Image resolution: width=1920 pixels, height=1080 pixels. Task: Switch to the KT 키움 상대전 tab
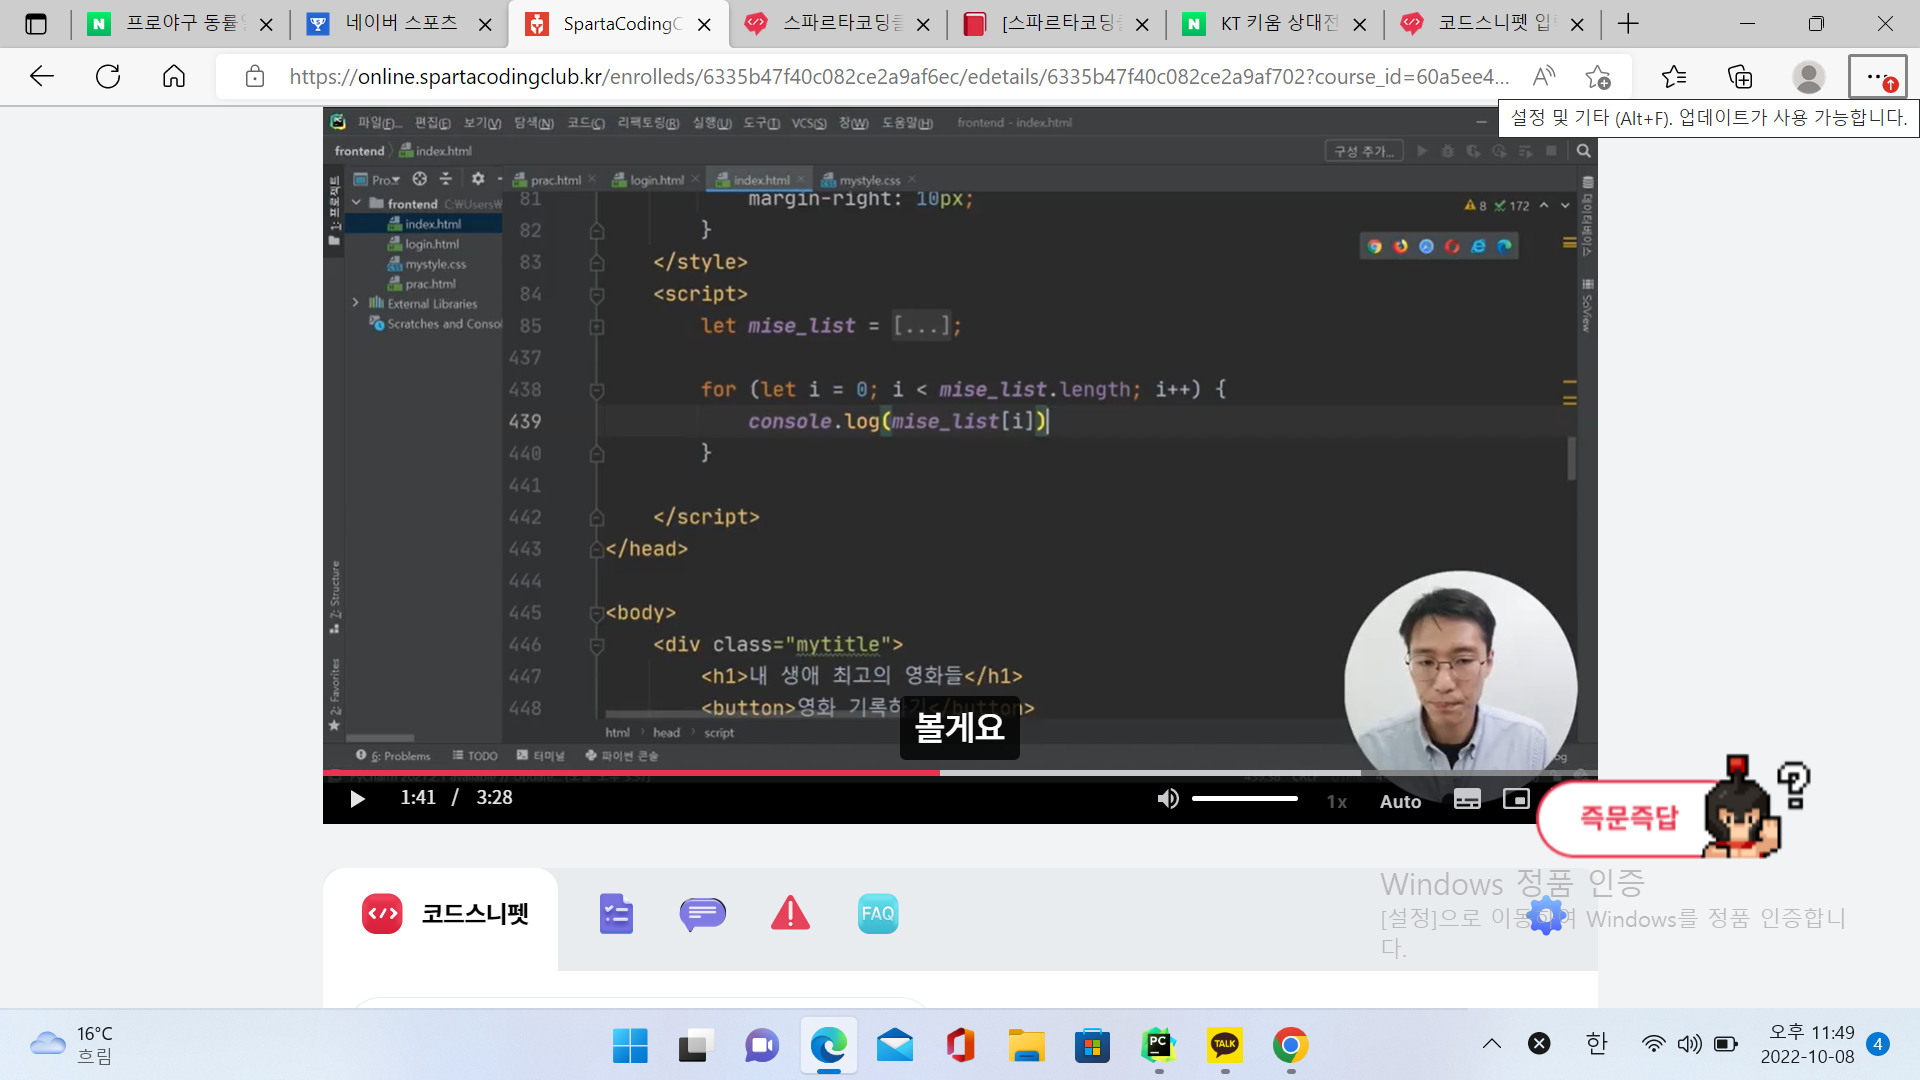point(1275,24)
